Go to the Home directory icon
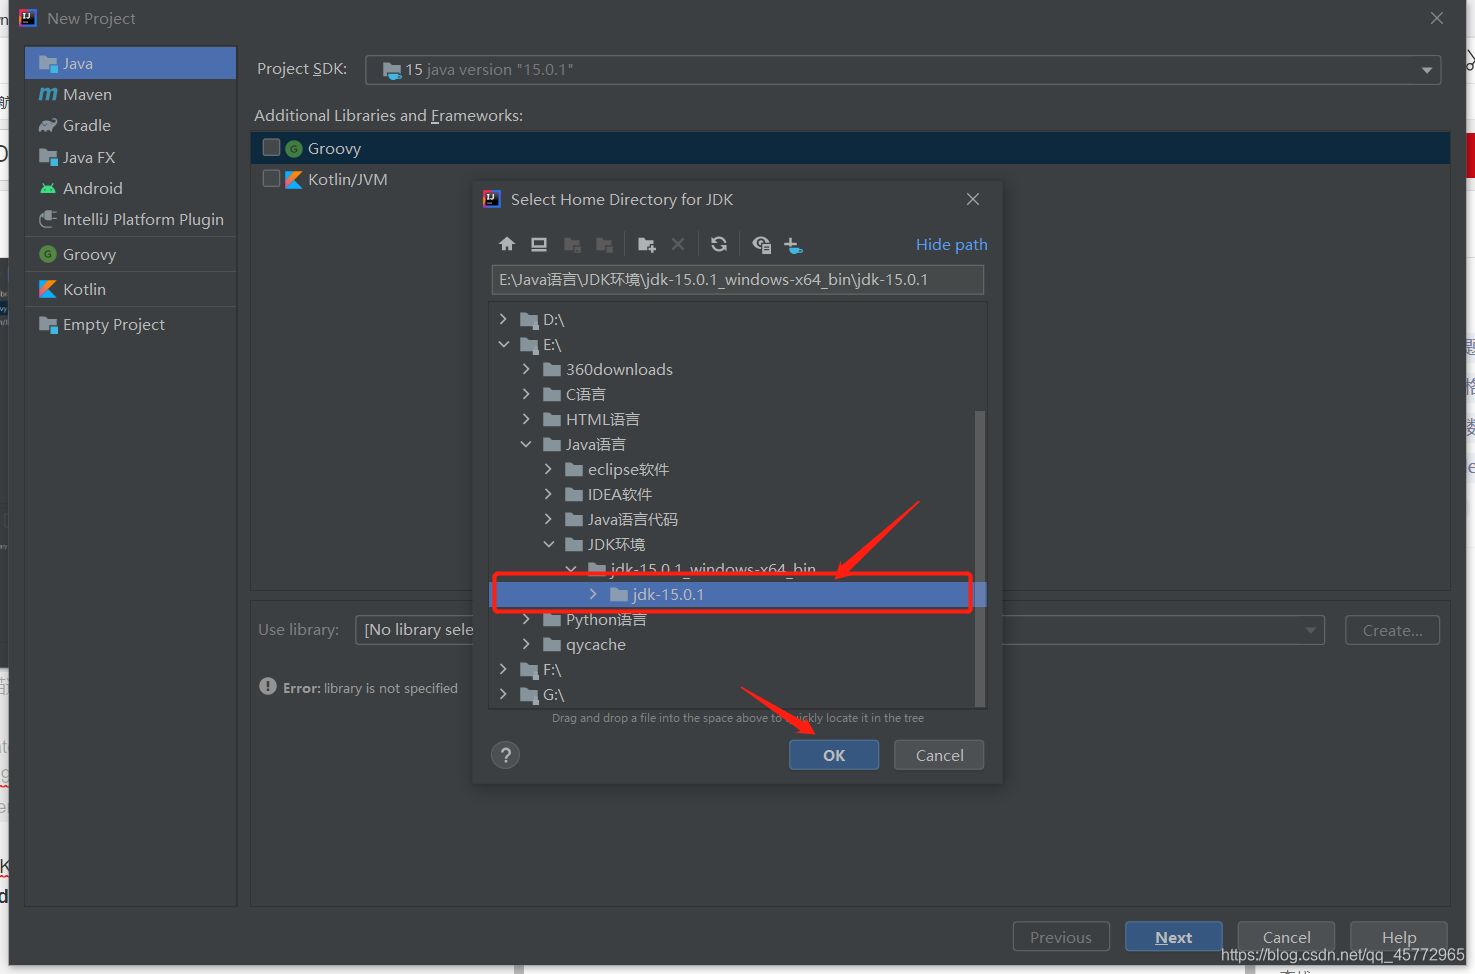1475x974 pixels. (507, 244)
